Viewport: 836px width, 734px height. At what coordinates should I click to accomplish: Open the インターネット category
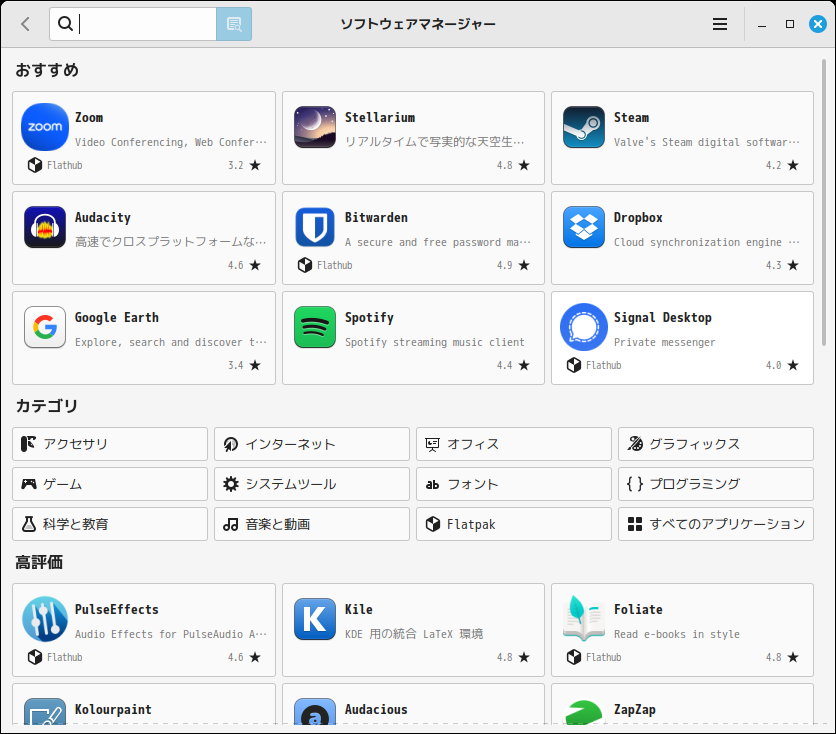pyautogui.click(x=312, y=444)
